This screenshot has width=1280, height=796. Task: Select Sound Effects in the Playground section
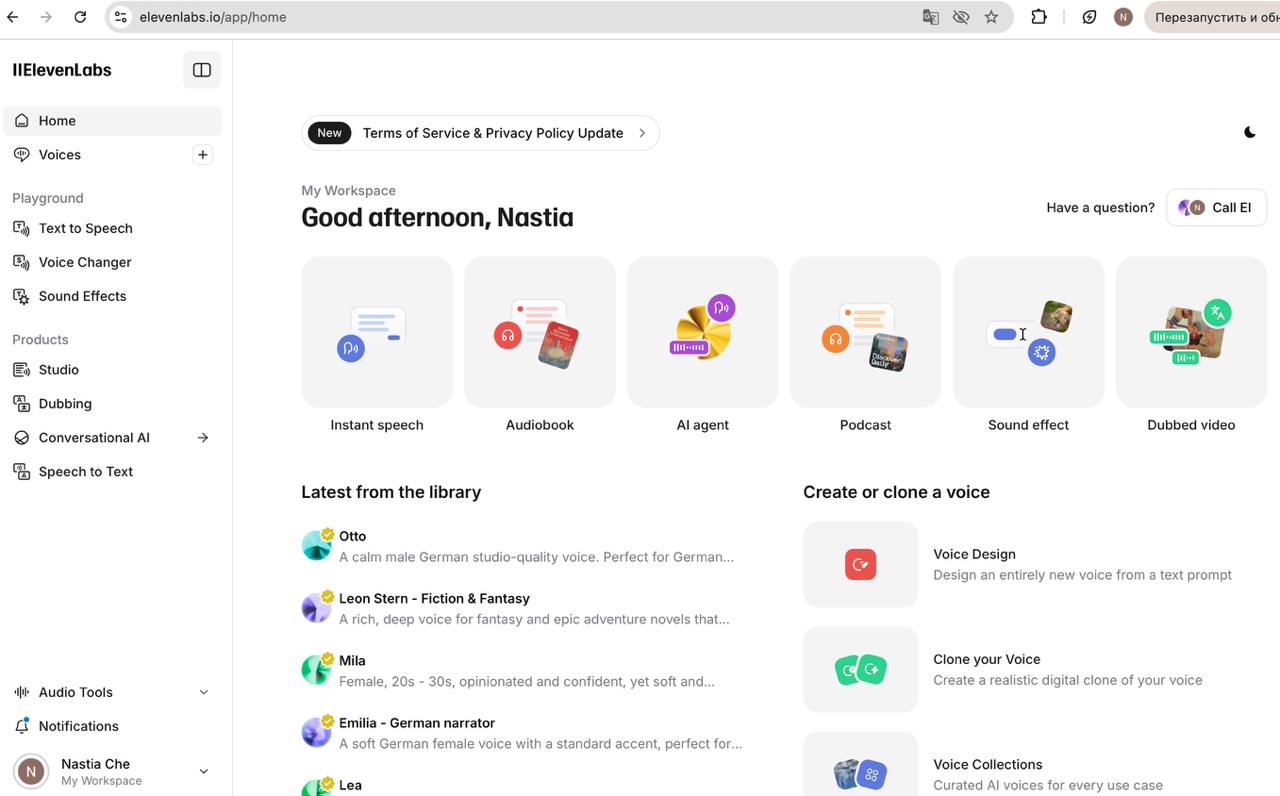(x=82, y=296)
